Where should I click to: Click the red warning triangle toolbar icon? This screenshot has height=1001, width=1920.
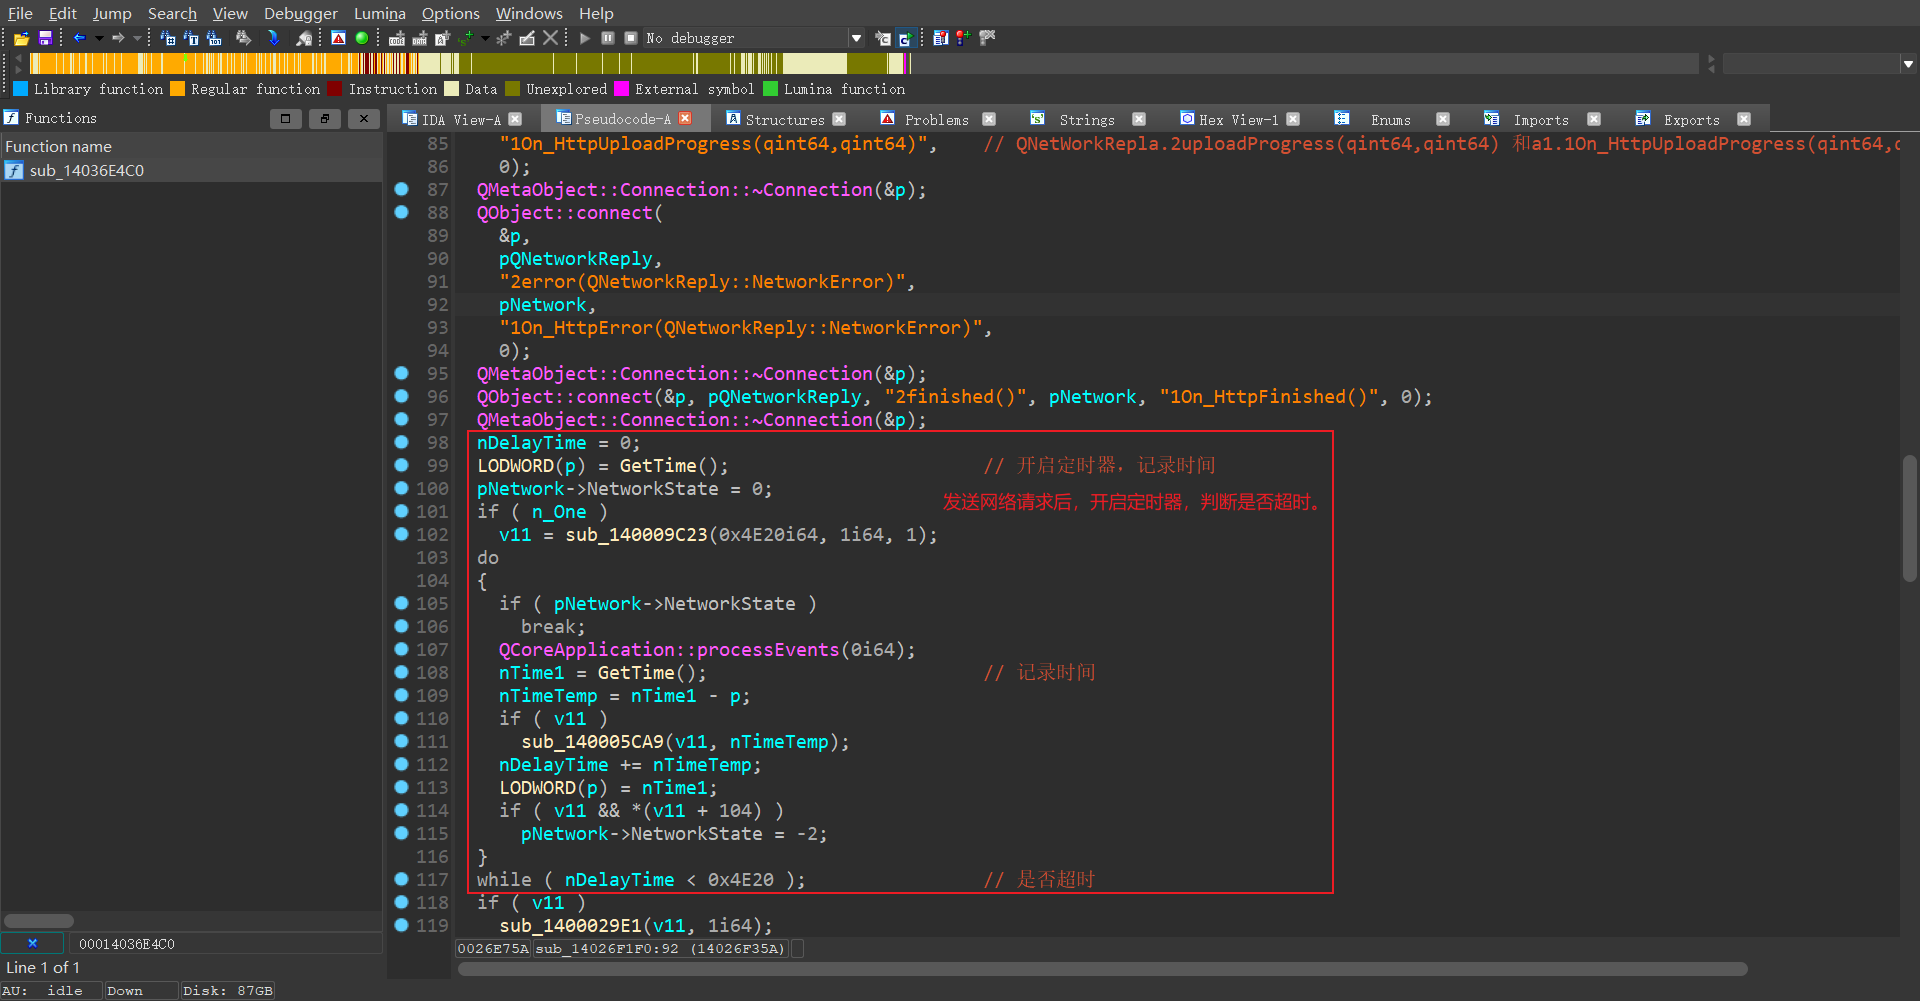pos(338,38)
